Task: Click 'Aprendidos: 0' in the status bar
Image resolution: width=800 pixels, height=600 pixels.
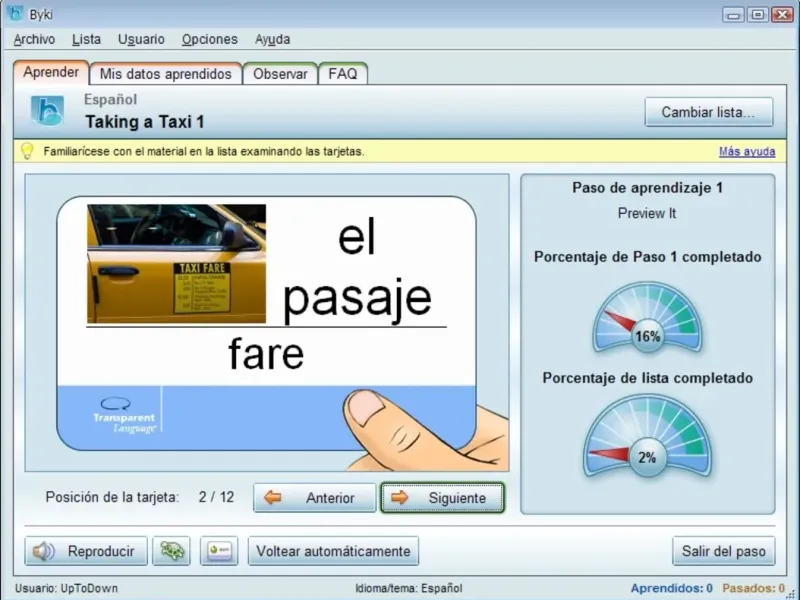Action: (671, 588)
